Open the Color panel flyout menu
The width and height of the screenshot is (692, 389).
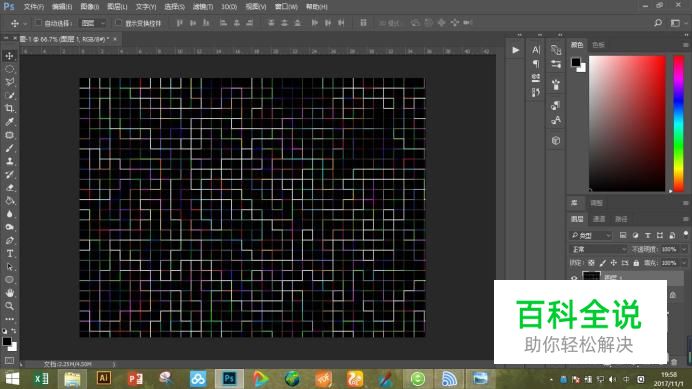click(x=685, y=45)
